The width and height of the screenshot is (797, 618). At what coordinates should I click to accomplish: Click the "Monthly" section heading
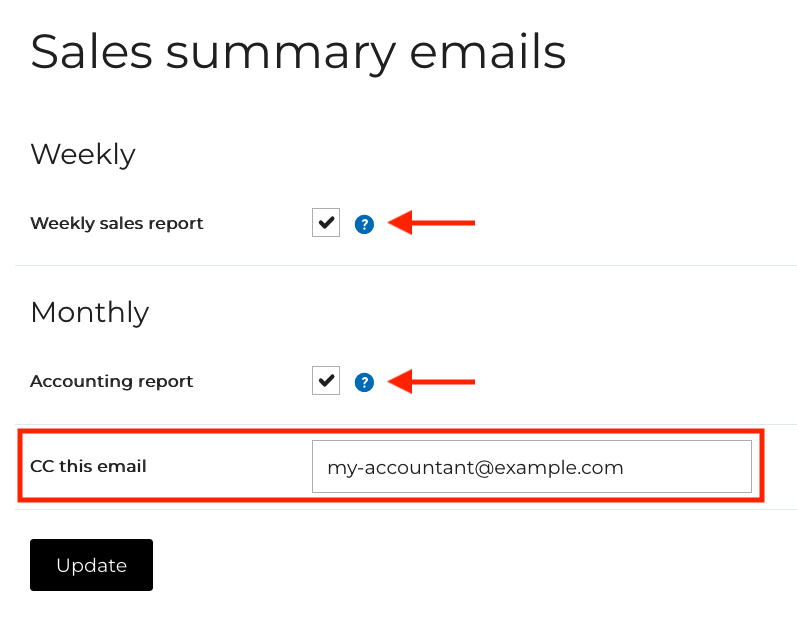click(90, 312)
